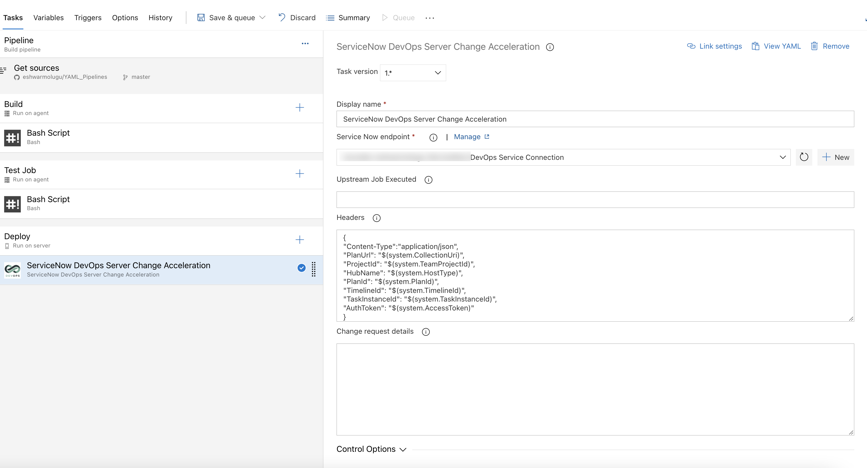Remove the selected task
Image resolution: width=867 pixels, height=468 pixels.
click(830, 46)
